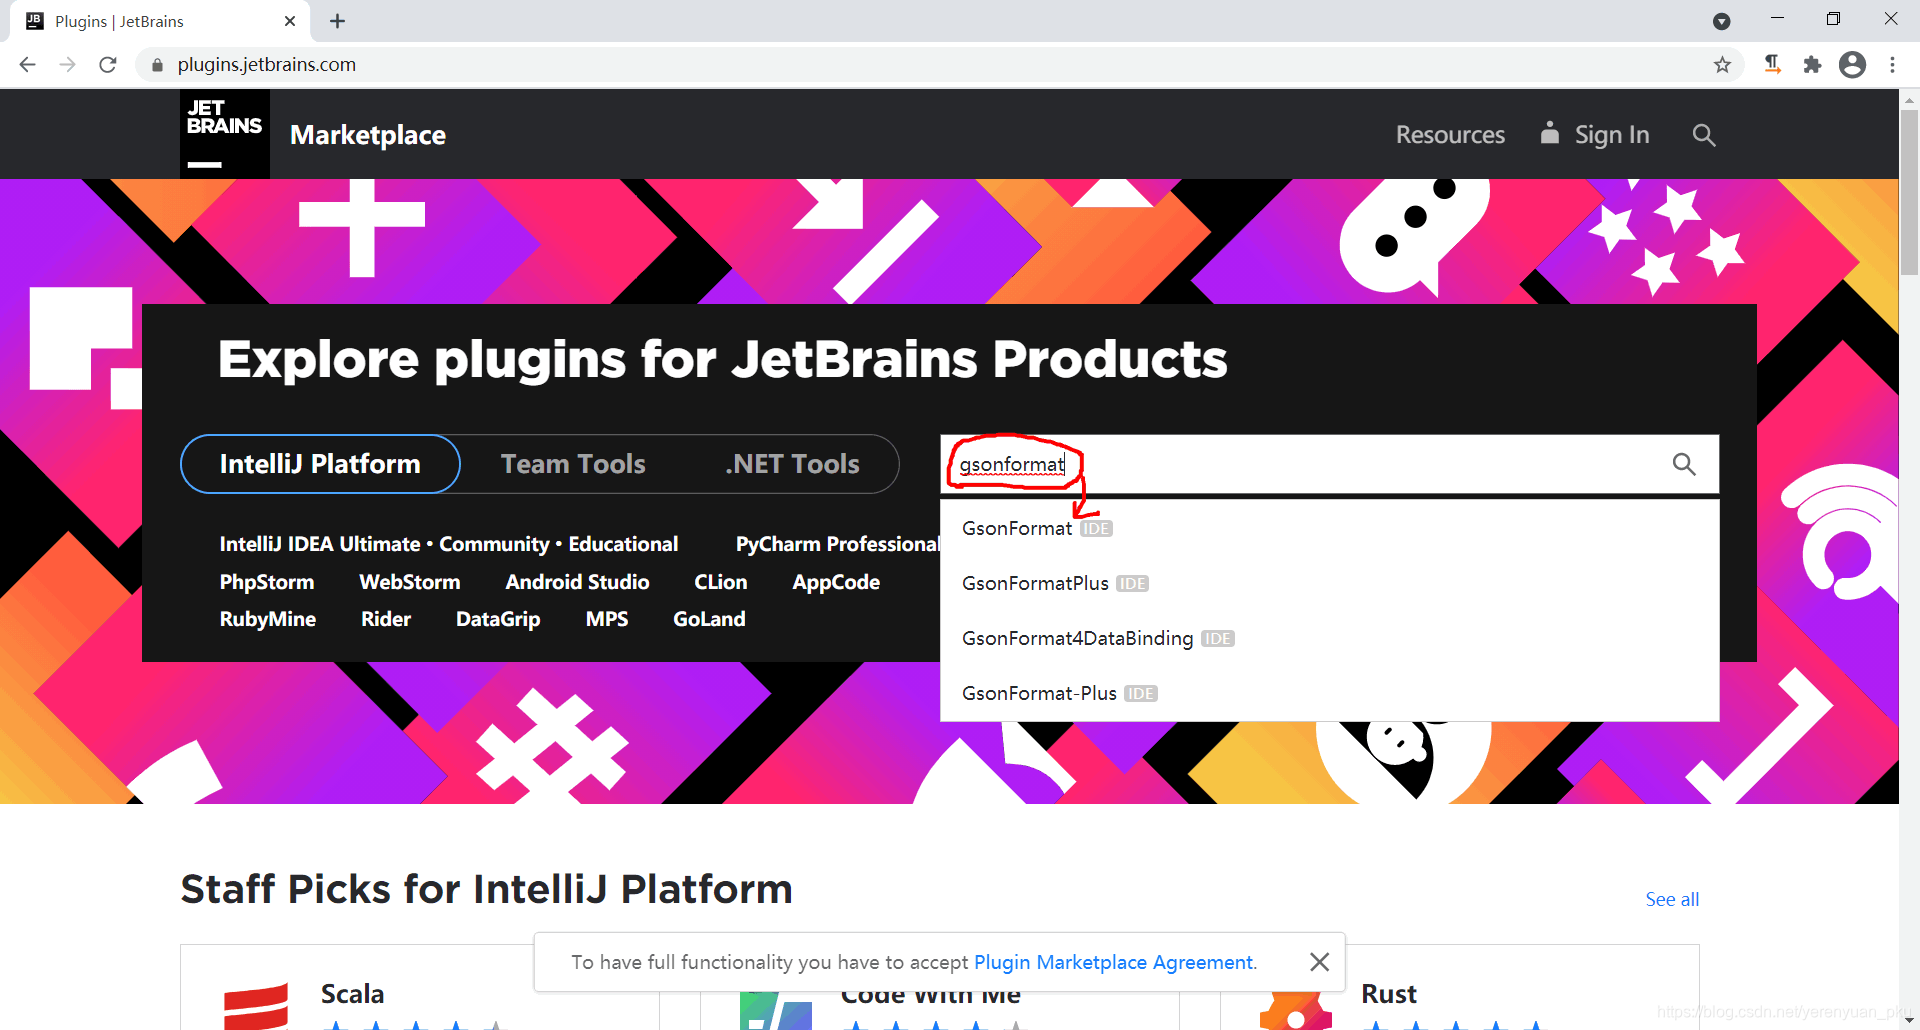1920x1030 pixels.
Task: Open Rider plugins link
Action: pos(386,619)
